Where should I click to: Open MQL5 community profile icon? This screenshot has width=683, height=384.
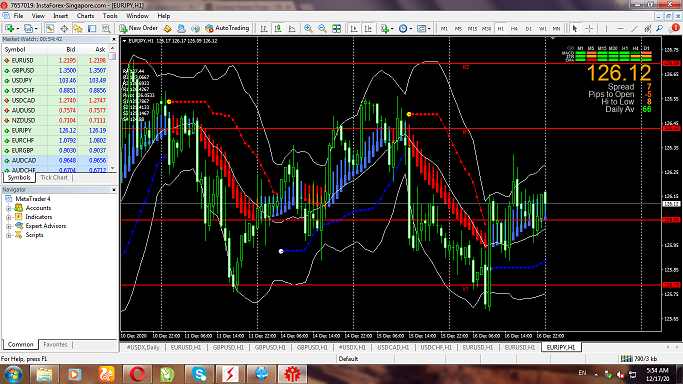click(181, 28)
